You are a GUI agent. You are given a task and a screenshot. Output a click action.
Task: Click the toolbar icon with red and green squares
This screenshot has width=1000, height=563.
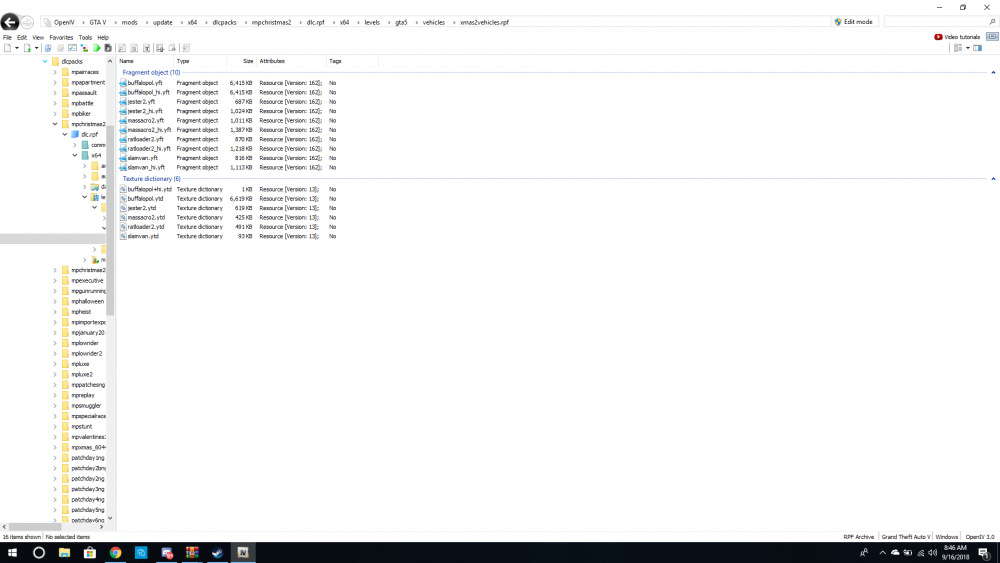click(x=84, y=48)
